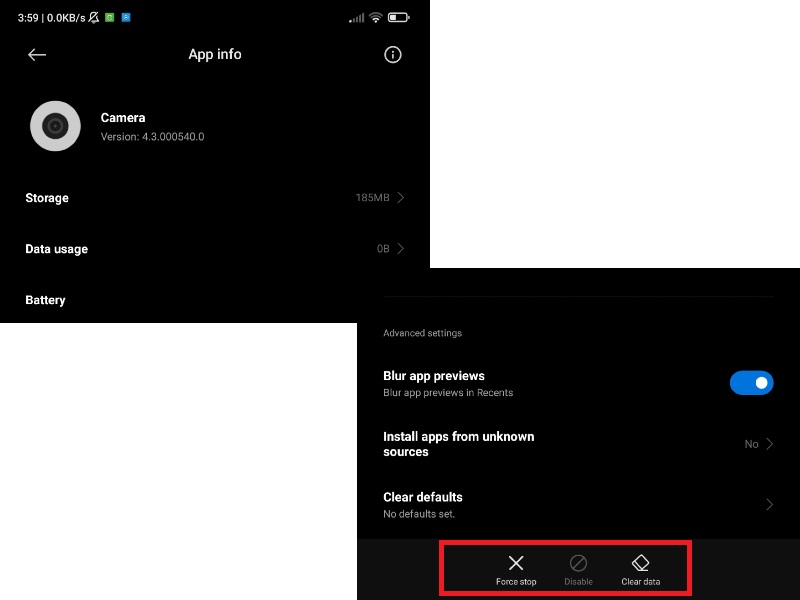800x600 pixels.
Task: Select the App info title
Action: 215,54
